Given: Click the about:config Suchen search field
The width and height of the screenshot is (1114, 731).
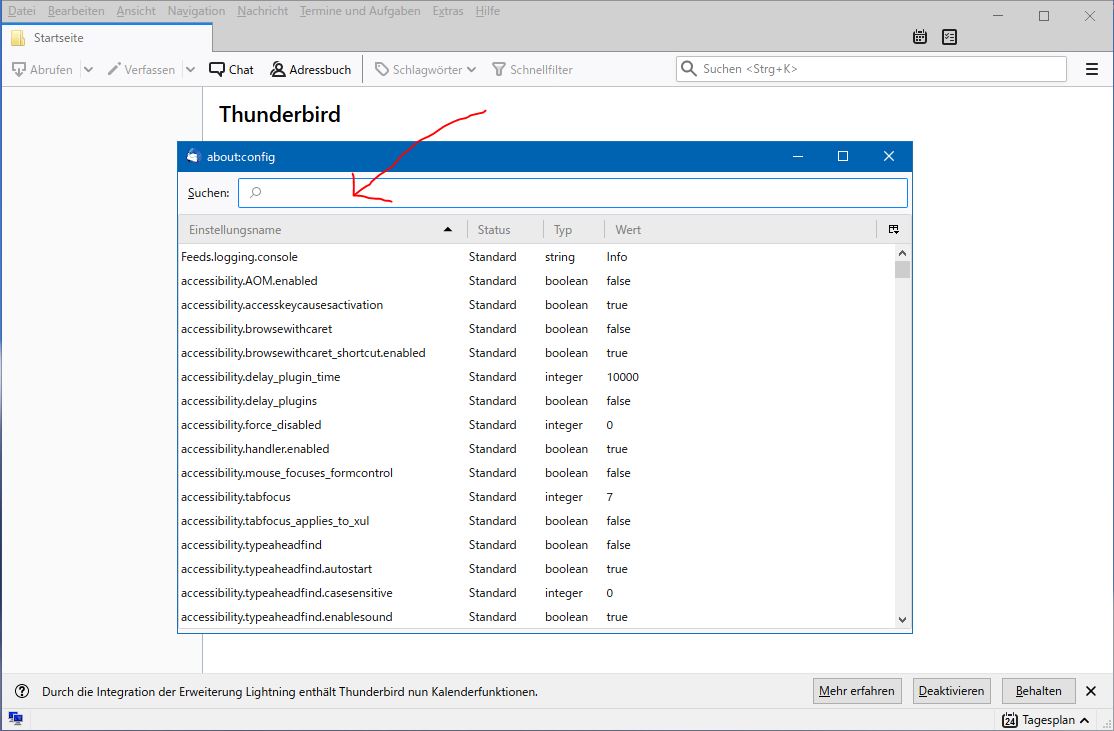Looking at the screenshot, I should point(572,192).
